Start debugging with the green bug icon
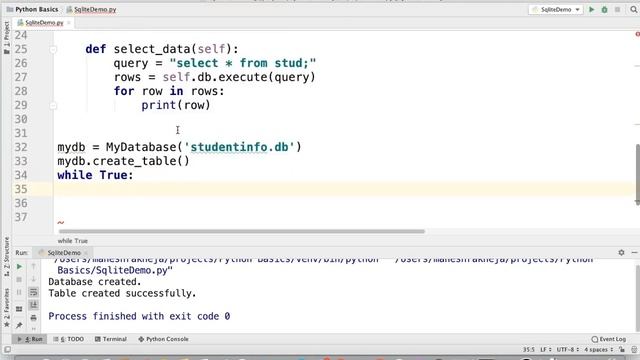 coord(604,9)
